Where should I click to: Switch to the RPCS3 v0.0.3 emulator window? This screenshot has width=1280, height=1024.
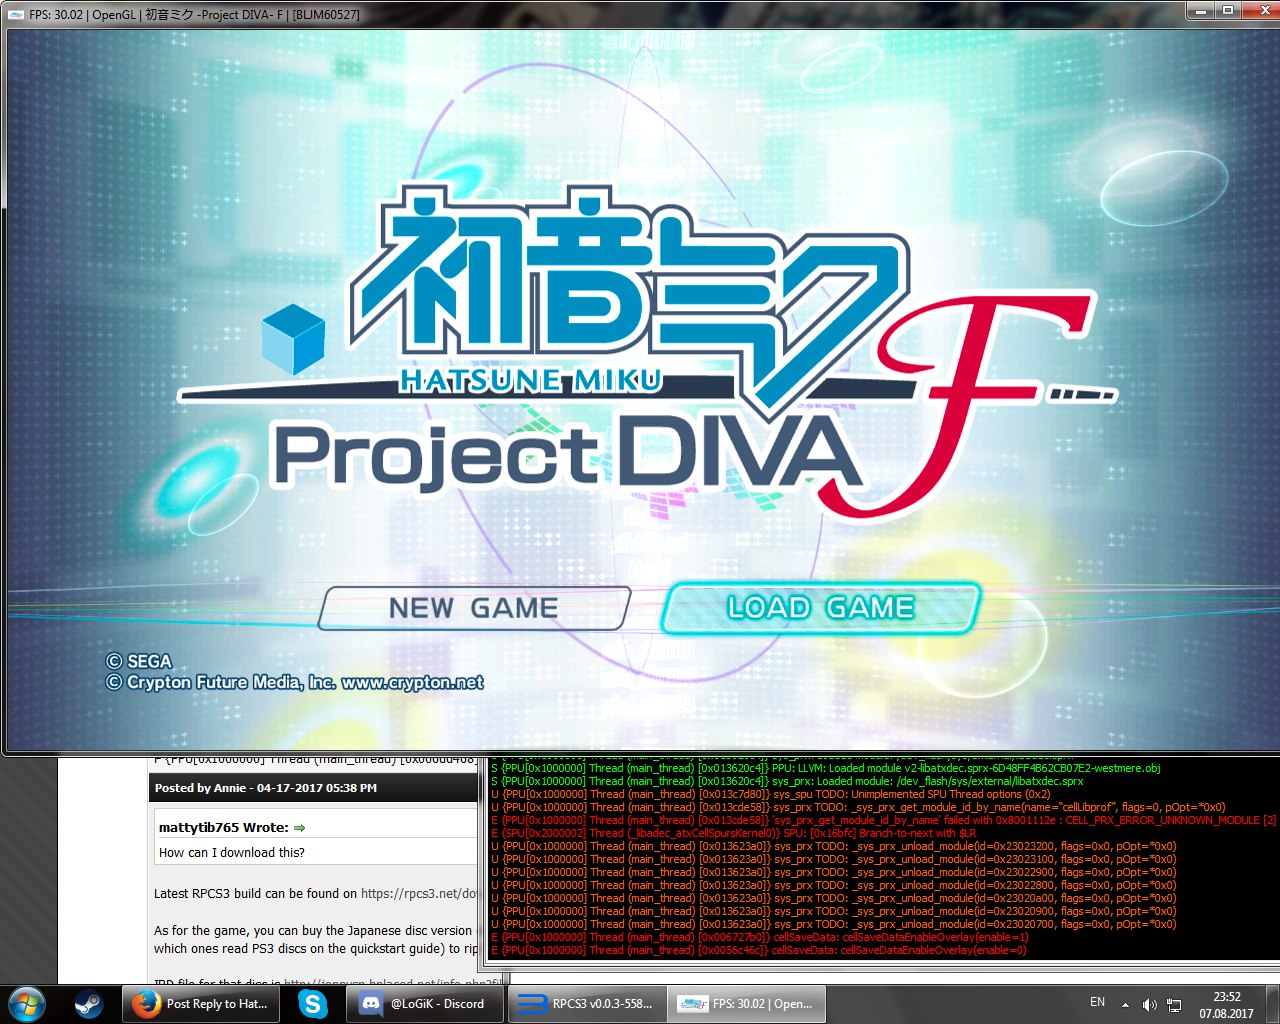coord(588,1004)
